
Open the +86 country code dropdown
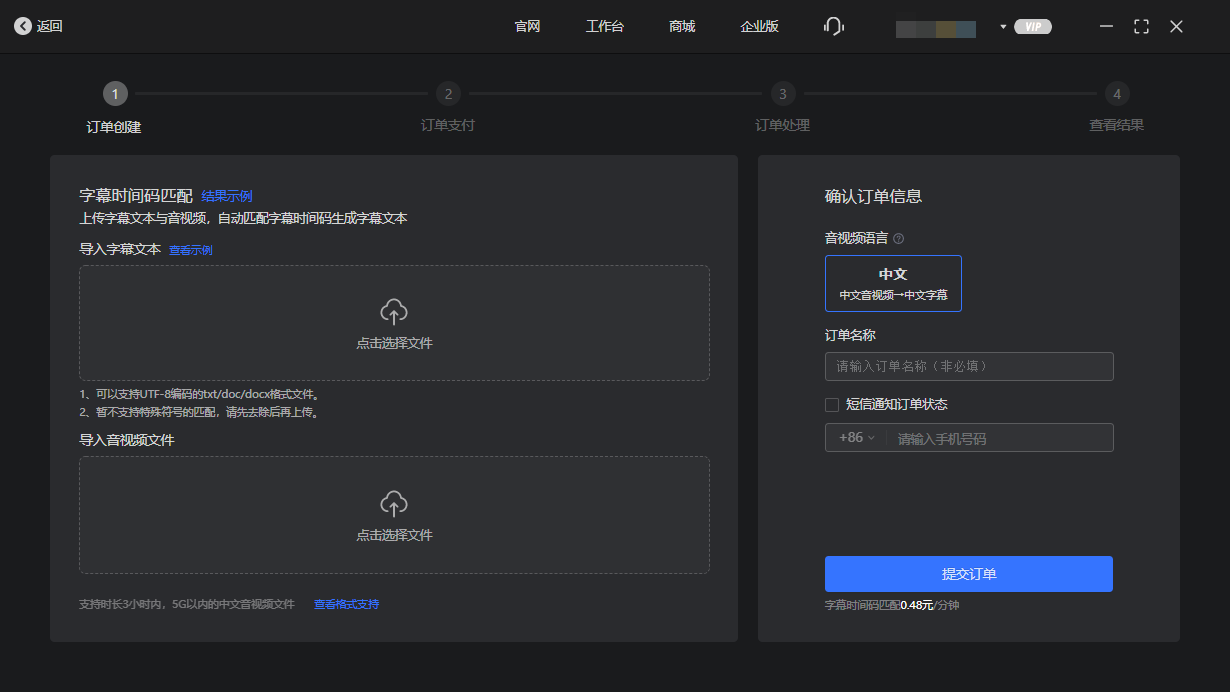click(857, 438)
